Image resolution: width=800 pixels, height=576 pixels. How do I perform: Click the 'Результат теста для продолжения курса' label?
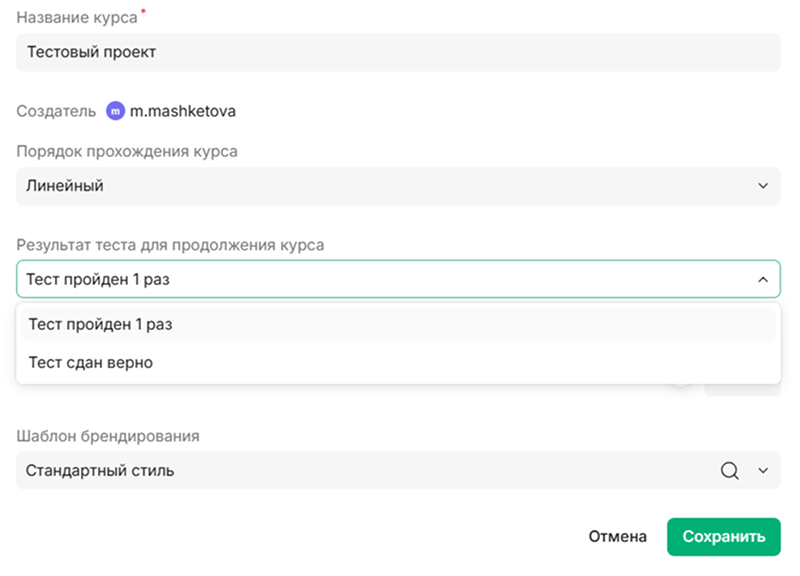(170, 245)
